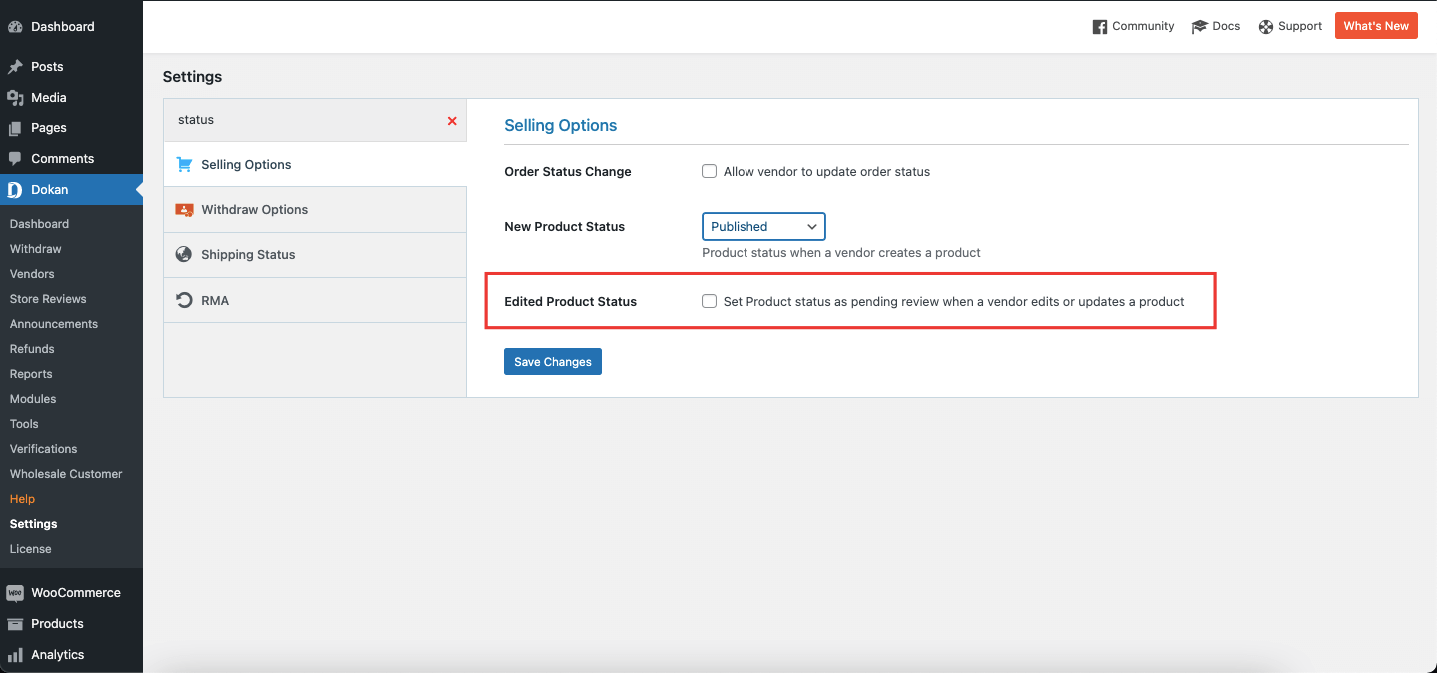Click the Analytics bar chart icon

[x=15, y=655]
